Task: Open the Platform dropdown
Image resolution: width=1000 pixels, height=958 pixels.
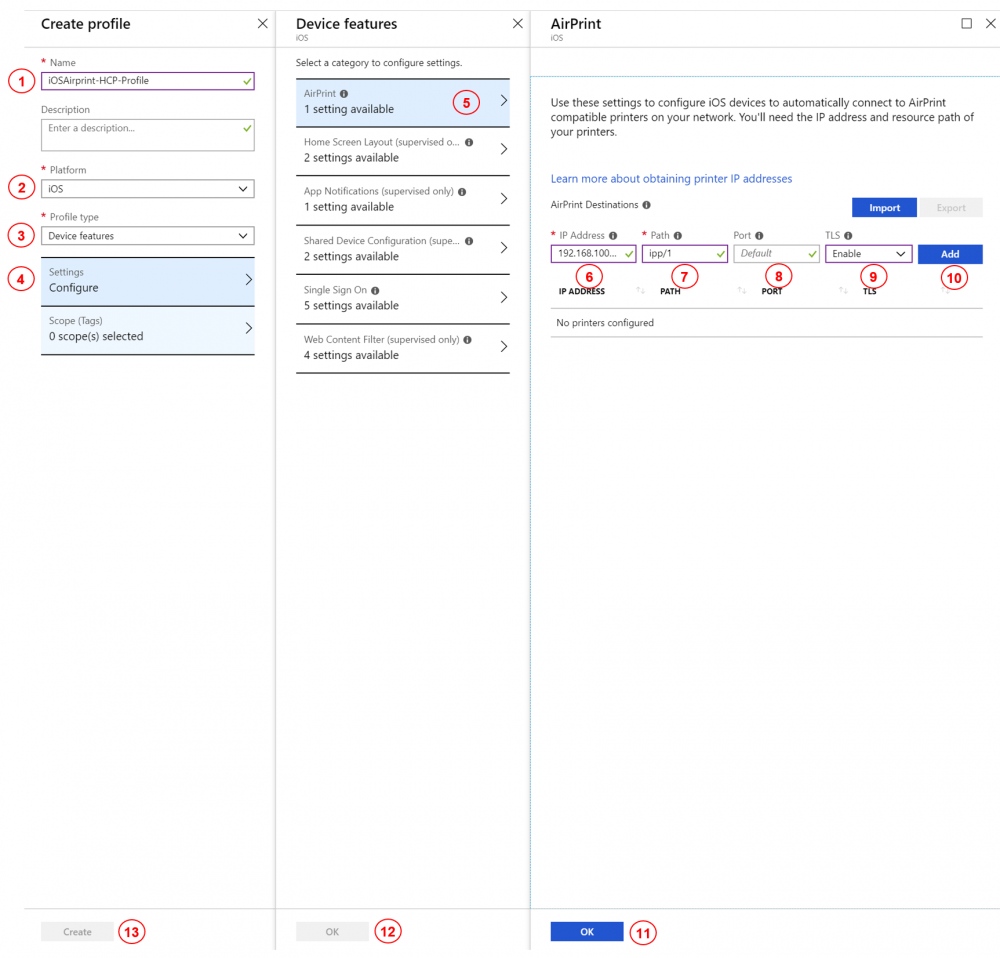Action: (x=148, y=188)
